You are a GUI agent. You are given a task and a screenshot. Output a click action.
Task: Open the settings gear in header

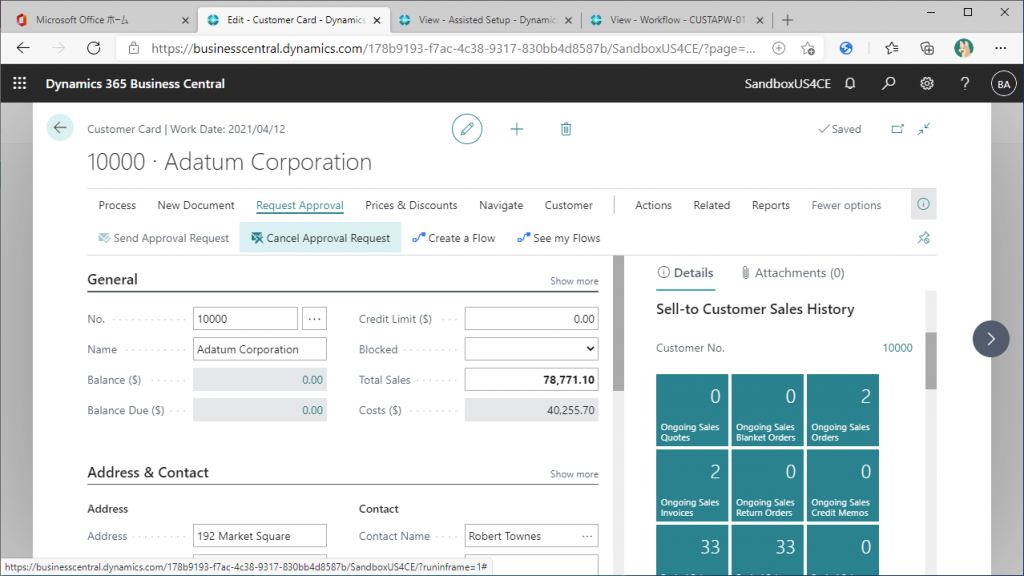(x=927, y=84)
